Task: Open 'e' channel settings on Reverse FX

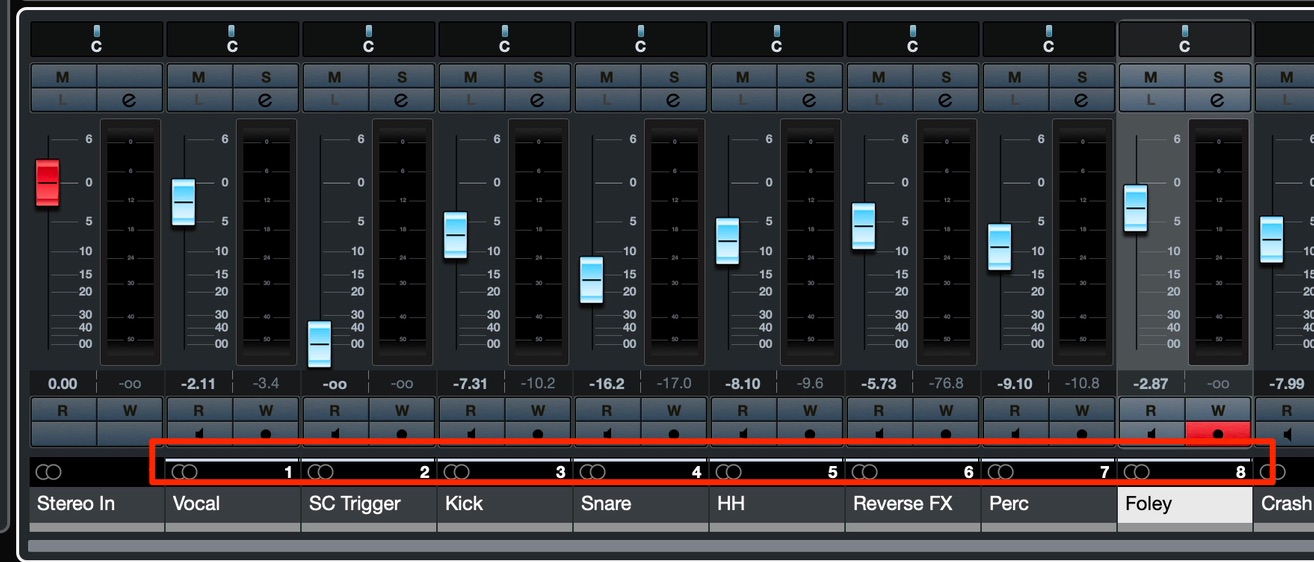Action: click(945, 100)
